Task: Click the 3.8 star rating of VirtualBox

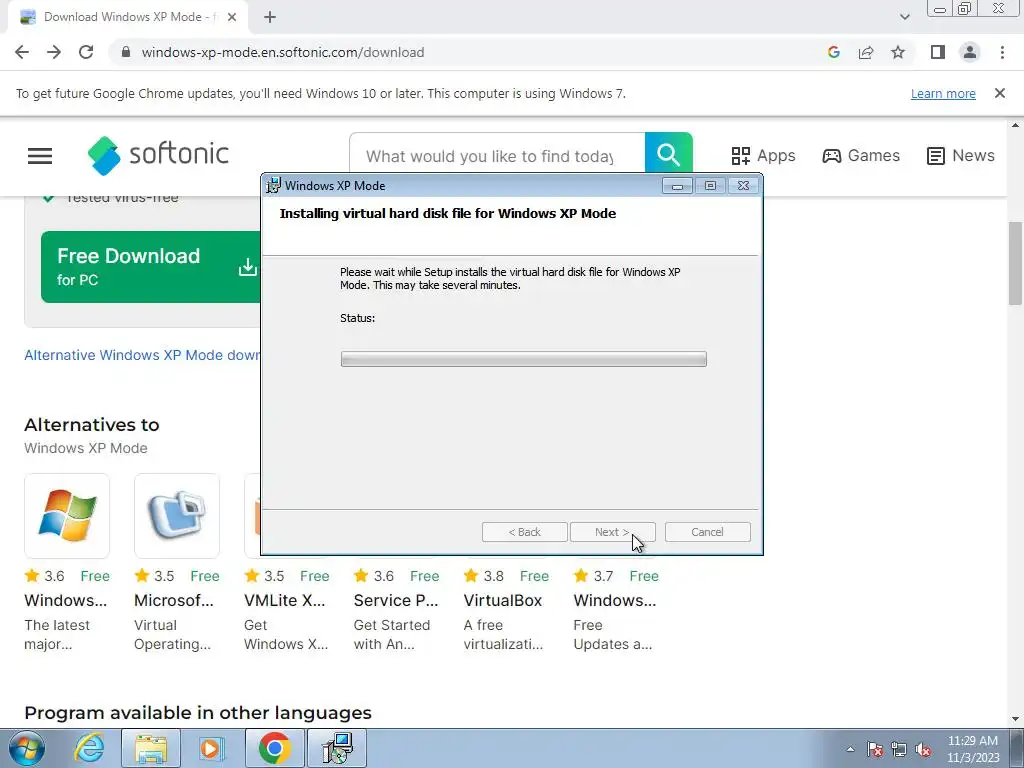Action: point(484,576)
